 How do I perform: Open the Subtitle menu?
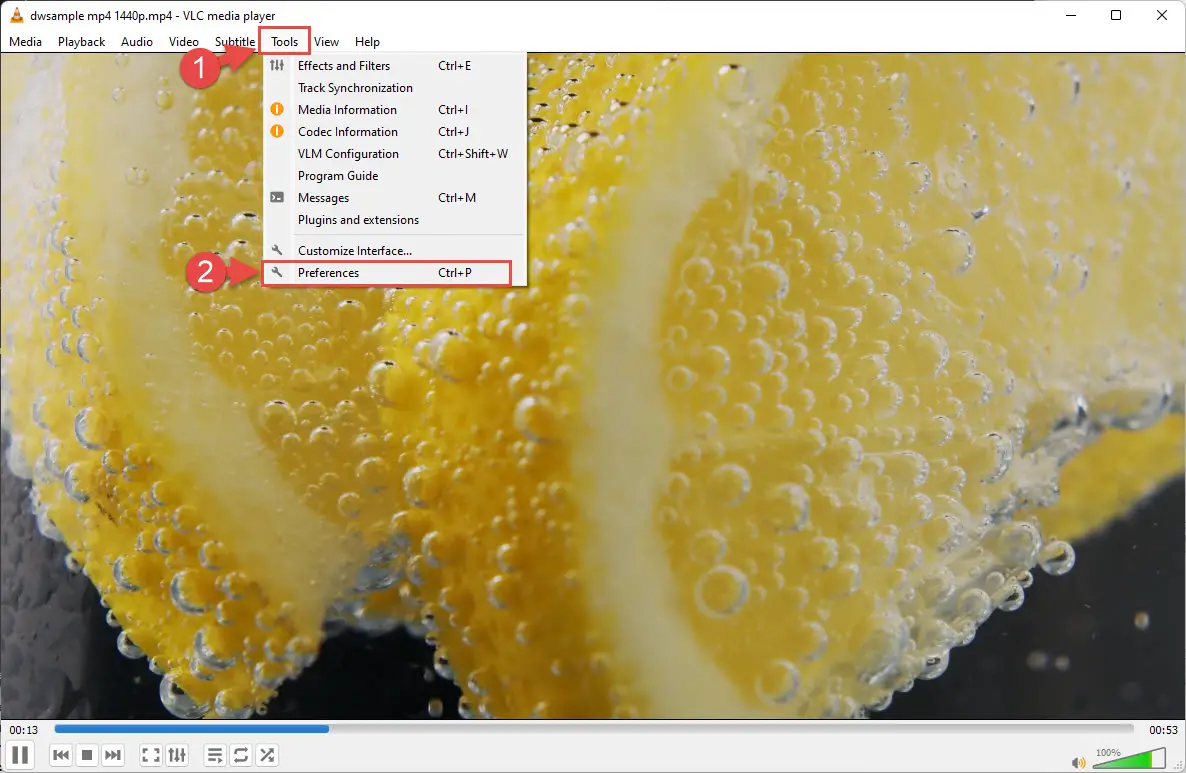coord(234,42)
